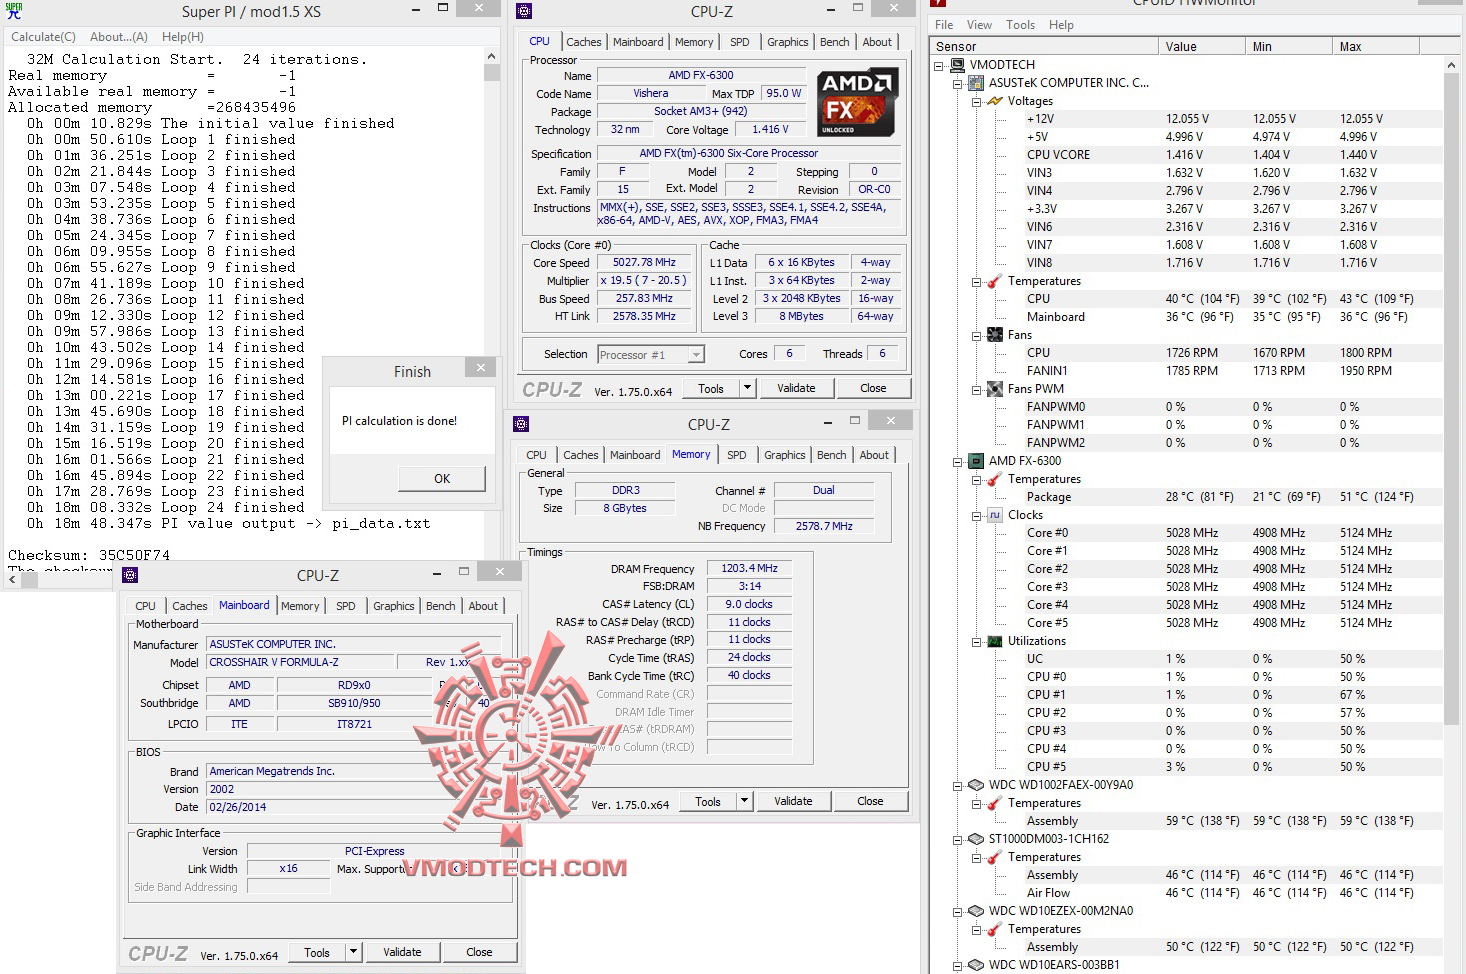
Task: Switch to the Bench tab in the CPU tab window
Action: pos(835,42)
